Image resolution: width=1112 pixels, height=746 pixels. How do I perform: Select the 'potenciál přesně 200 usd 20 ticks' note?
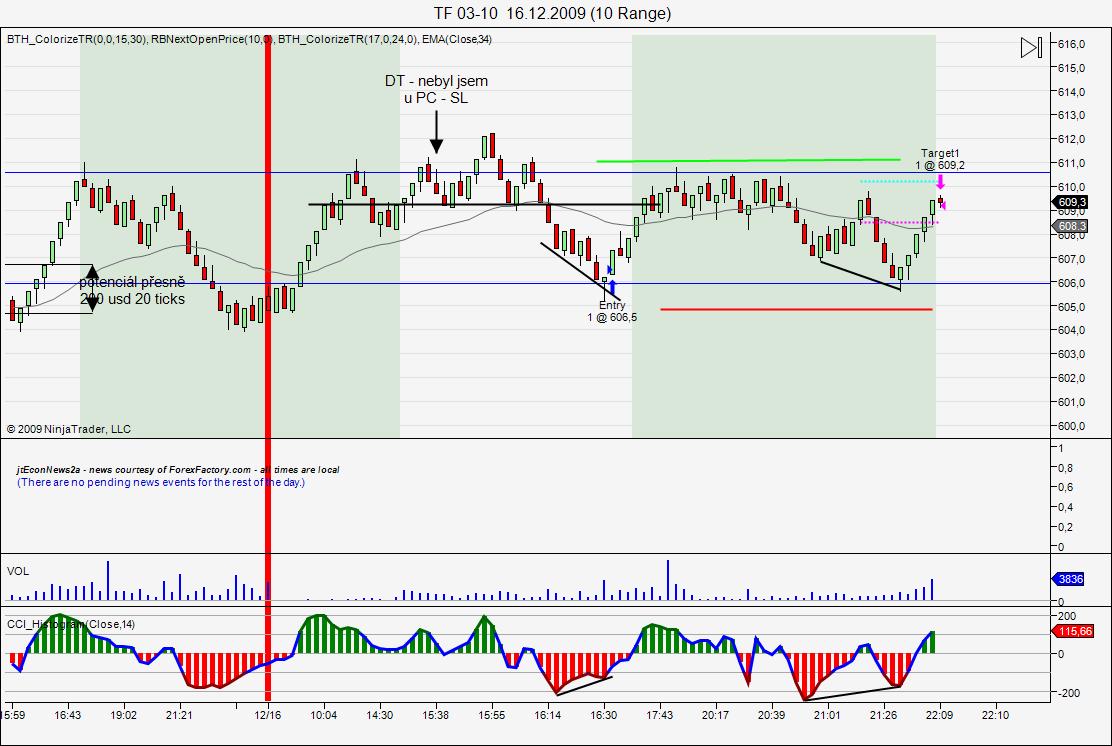coord(132,291)
